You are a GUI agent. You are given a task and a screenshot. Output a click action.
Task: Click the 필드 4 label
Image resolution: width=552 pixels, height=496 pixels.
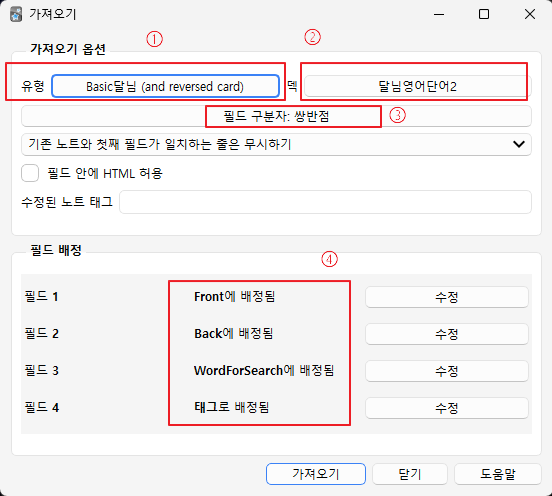click(x=41, y=407)
